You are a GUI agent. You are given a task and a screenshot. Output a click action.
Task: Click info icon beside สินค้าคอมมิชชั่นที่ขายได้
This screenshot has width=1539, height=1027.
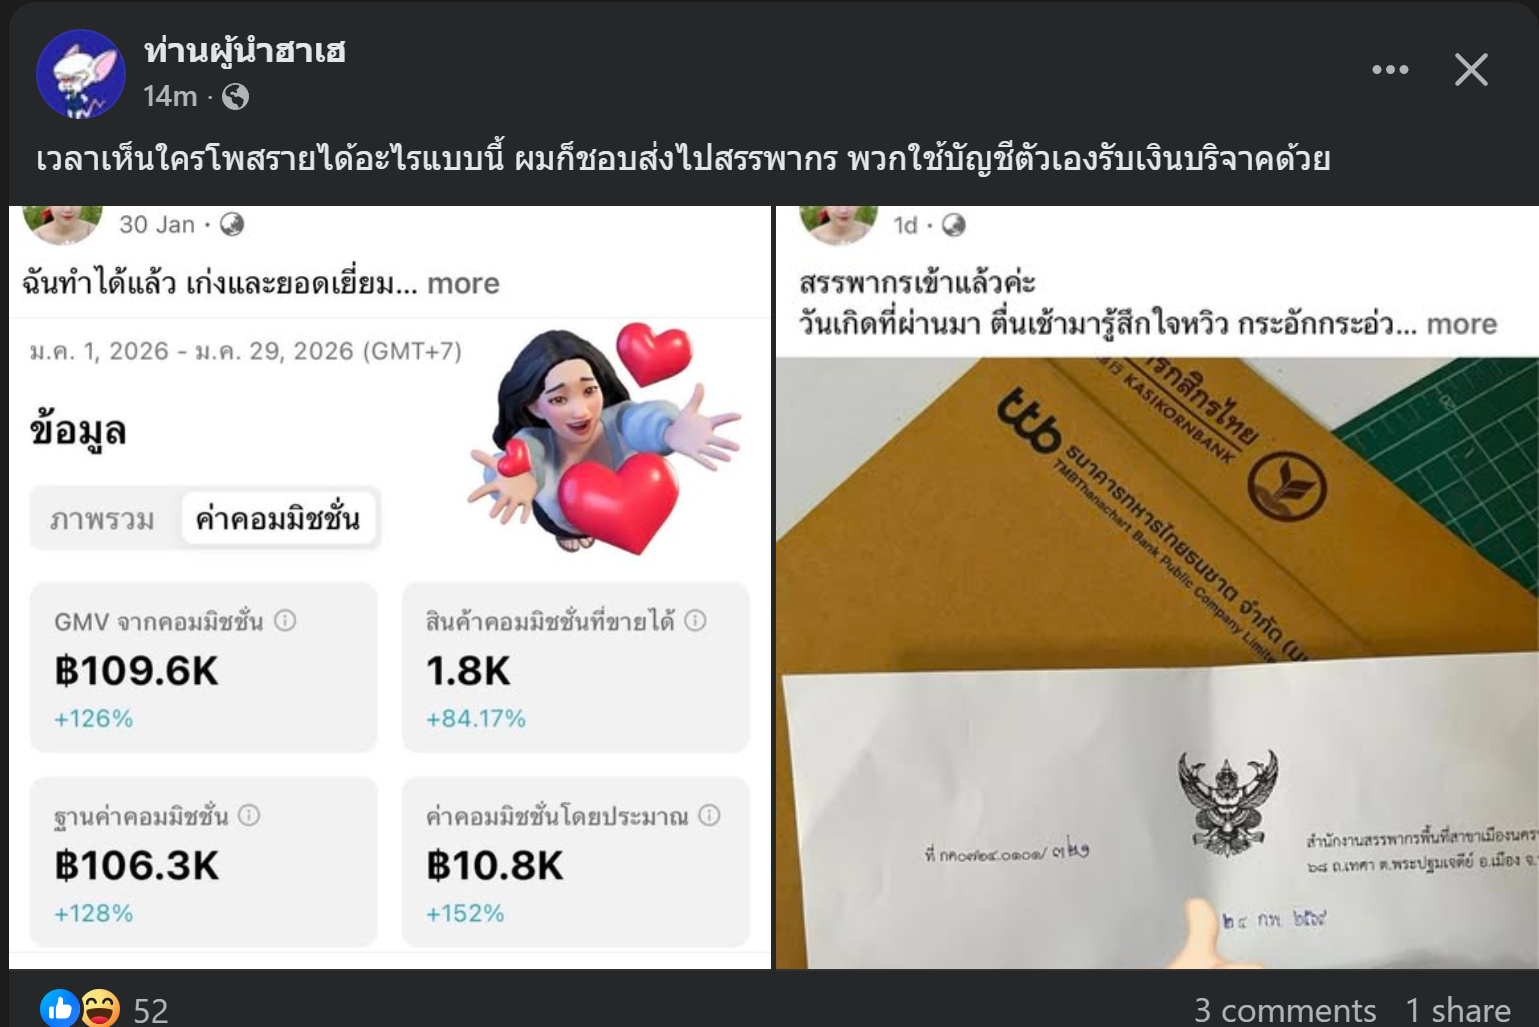(695, 621)
